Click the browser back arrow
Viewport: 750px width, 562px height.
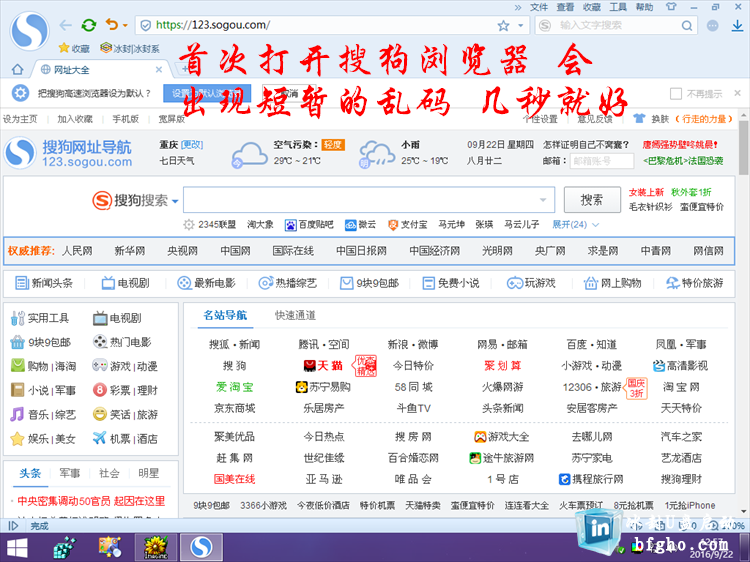pos(66,25)
